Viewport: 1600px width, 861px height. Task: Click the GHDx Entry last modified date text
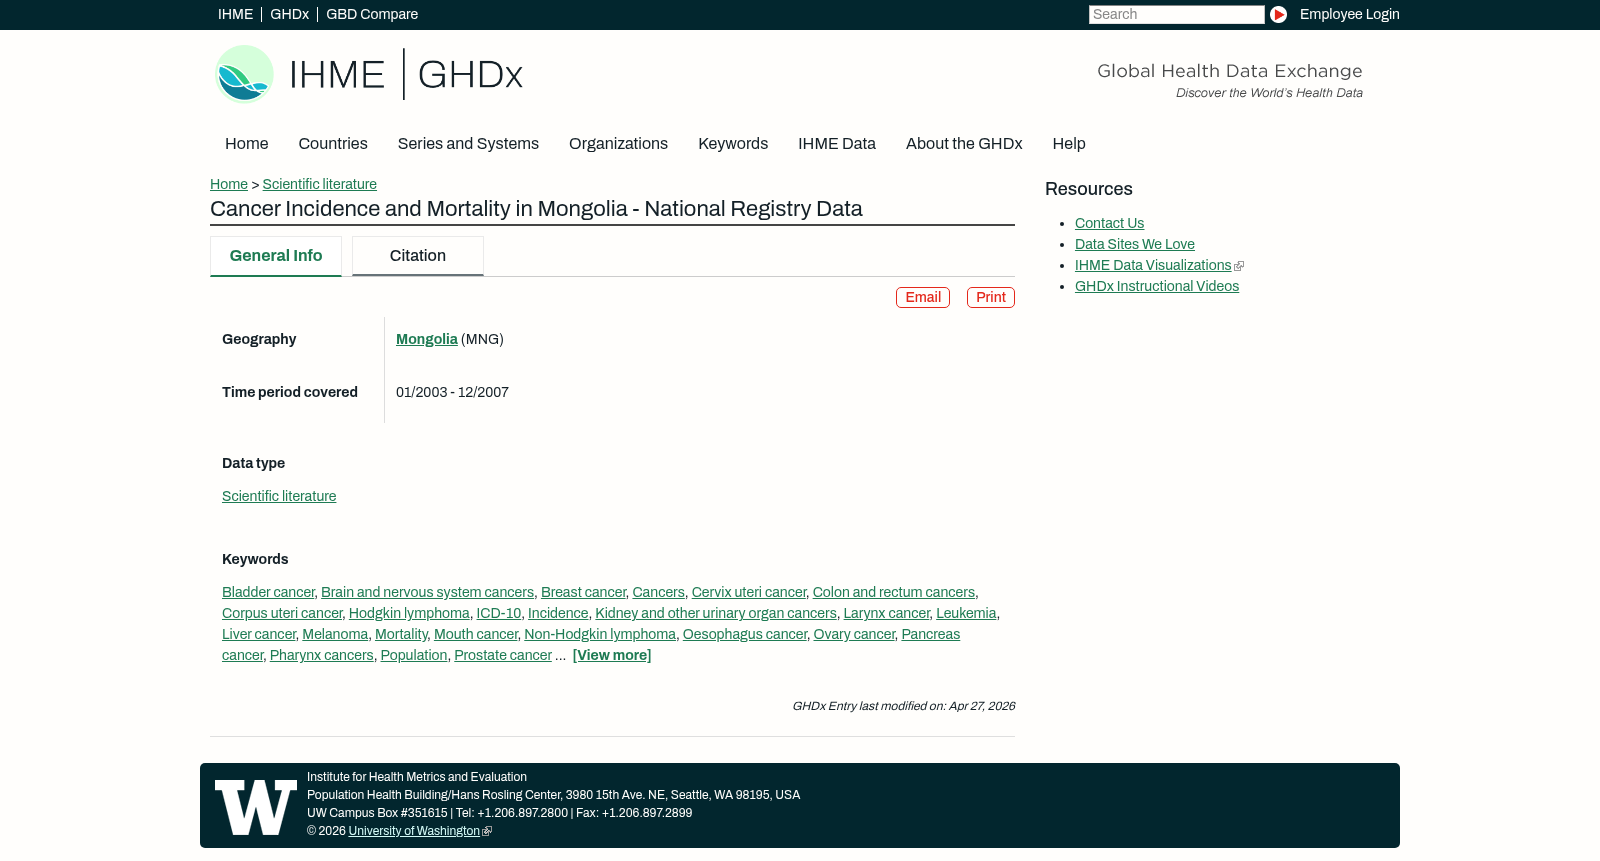[903, 706]
